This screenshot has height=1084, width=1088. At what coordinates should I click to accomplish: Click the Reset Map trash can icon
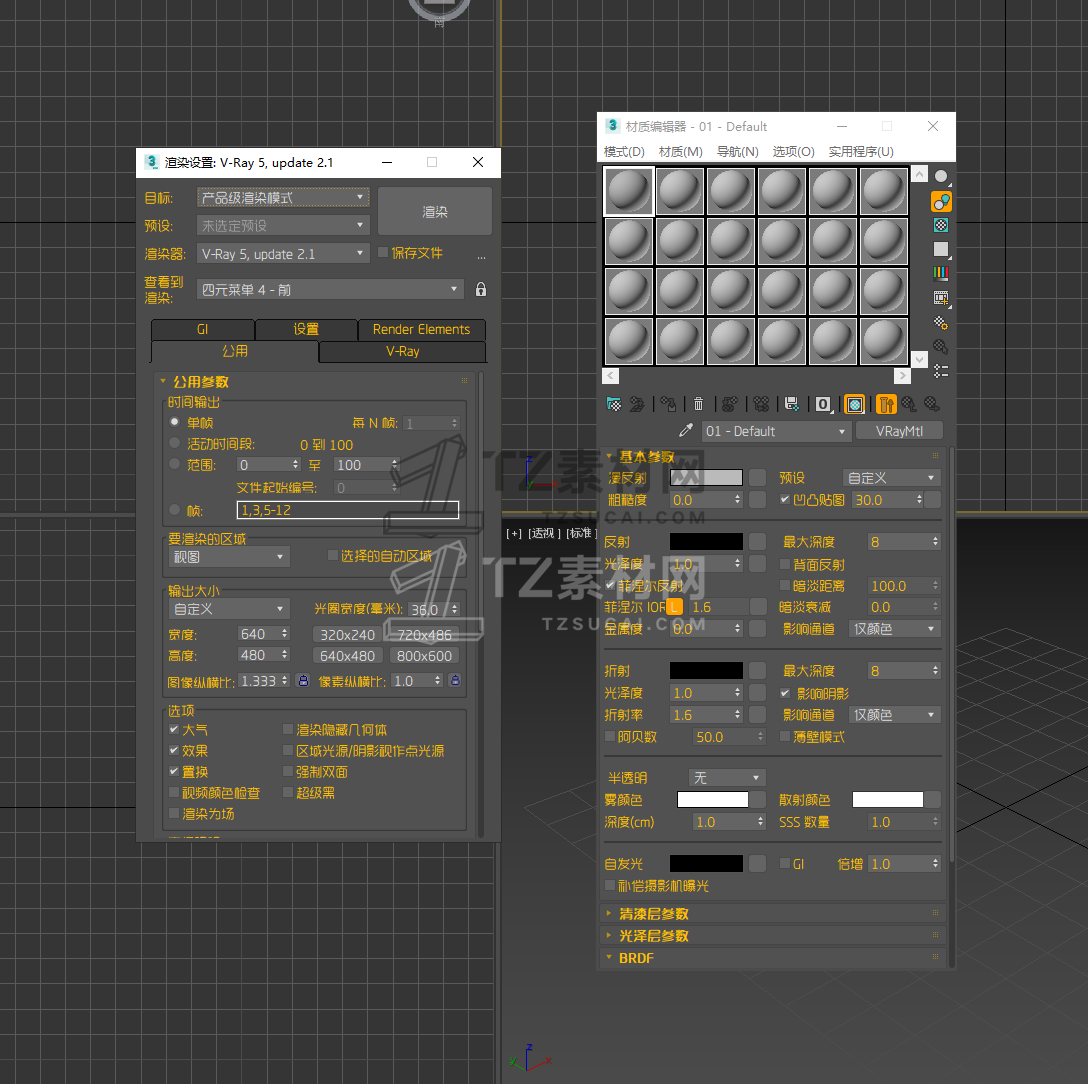[x=699, y=404]
